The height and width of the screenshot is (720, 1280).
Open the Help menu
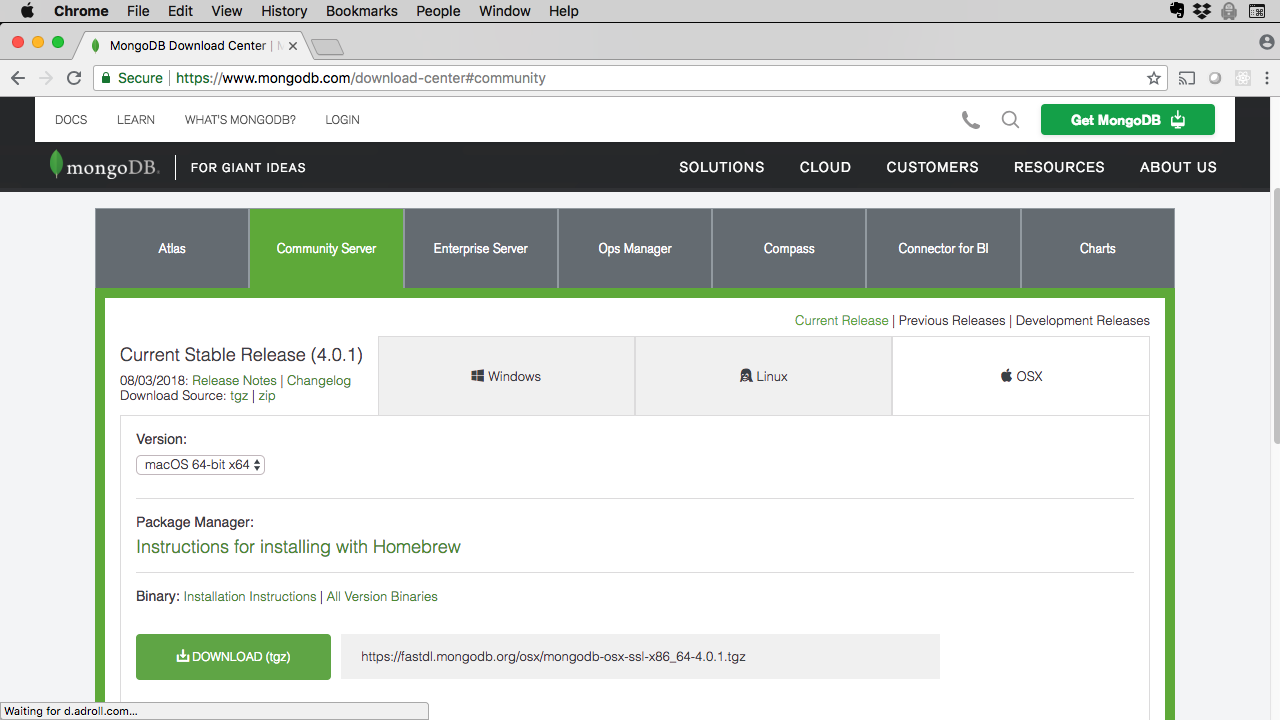point(564,11)
